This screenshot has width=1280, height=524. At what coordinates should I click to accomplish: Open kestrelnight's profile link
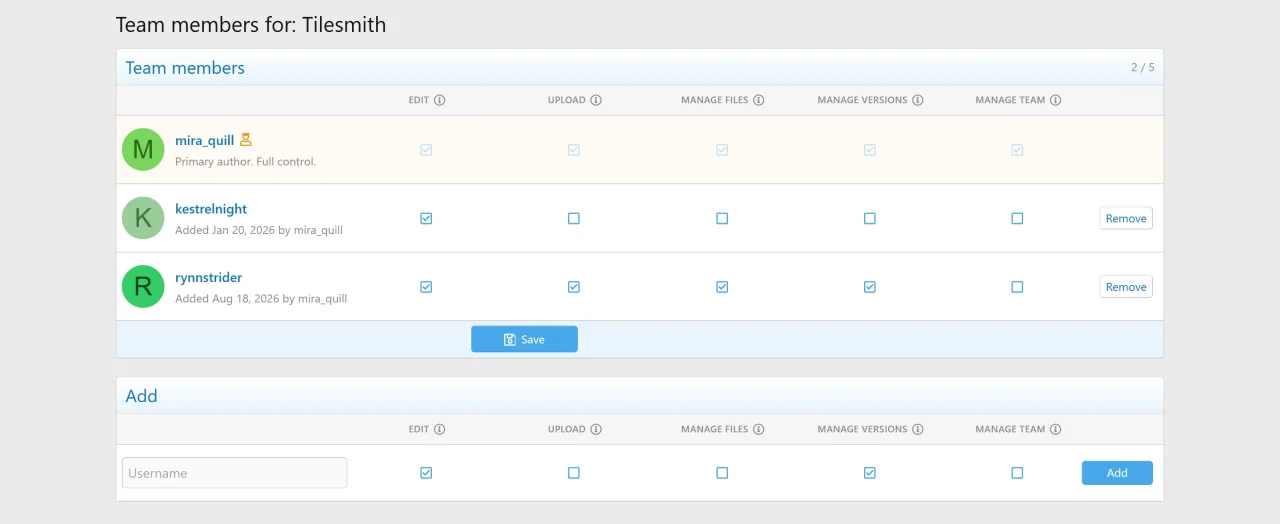(x=211, y=209)
